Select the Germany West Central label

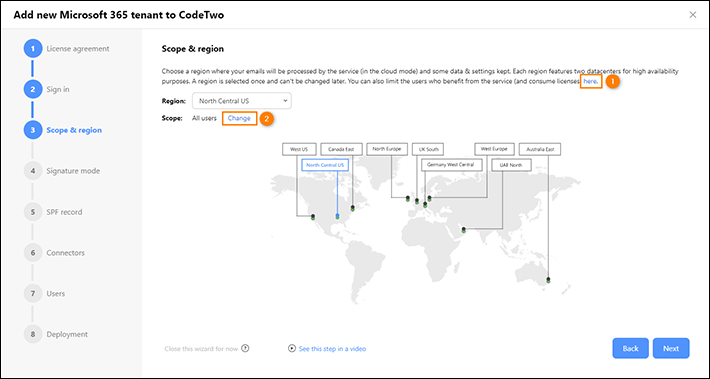452,165
